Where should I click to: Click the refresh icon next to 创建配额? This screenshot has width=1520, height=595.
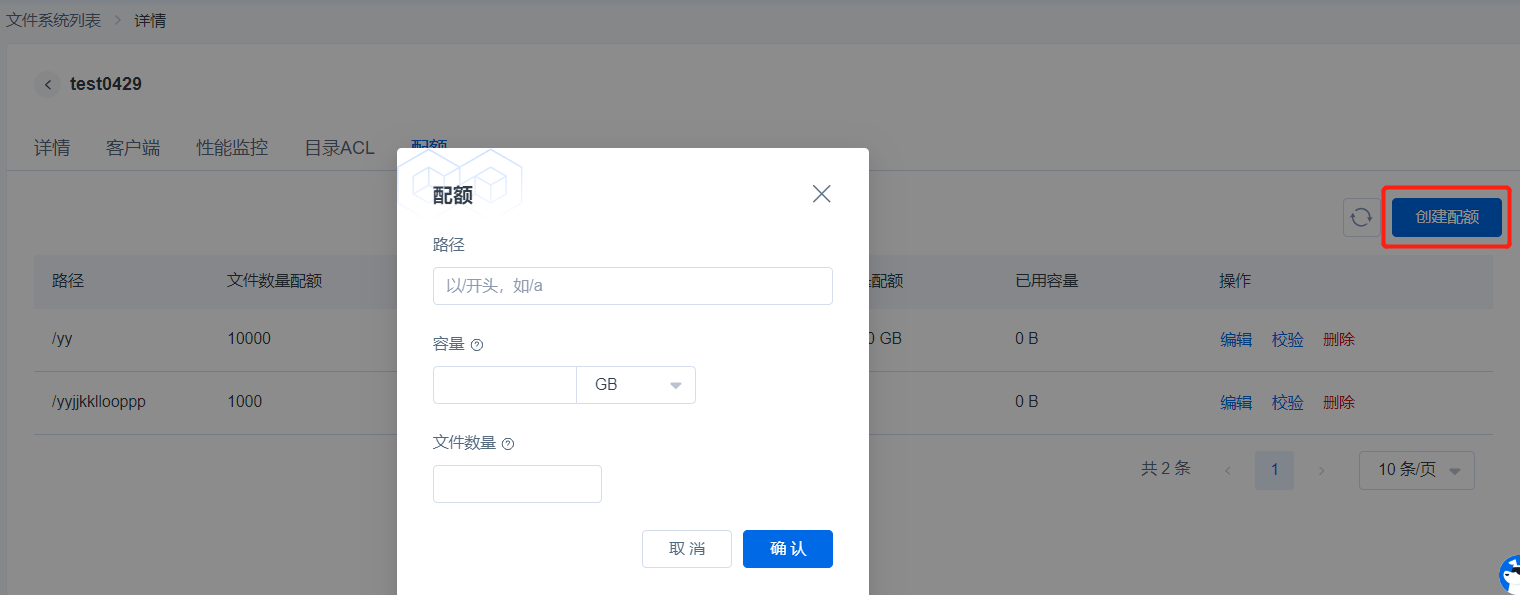click(1361, 217)
